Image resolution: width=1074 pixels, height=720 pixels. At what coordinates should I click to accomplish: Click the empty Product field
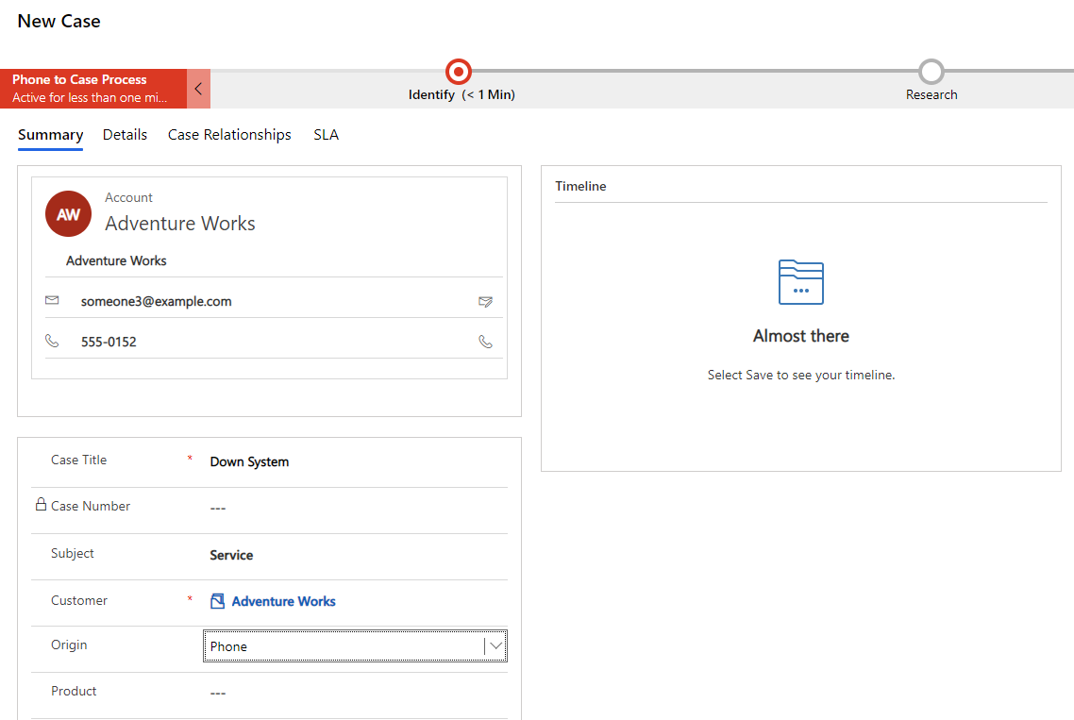[355, 693]
